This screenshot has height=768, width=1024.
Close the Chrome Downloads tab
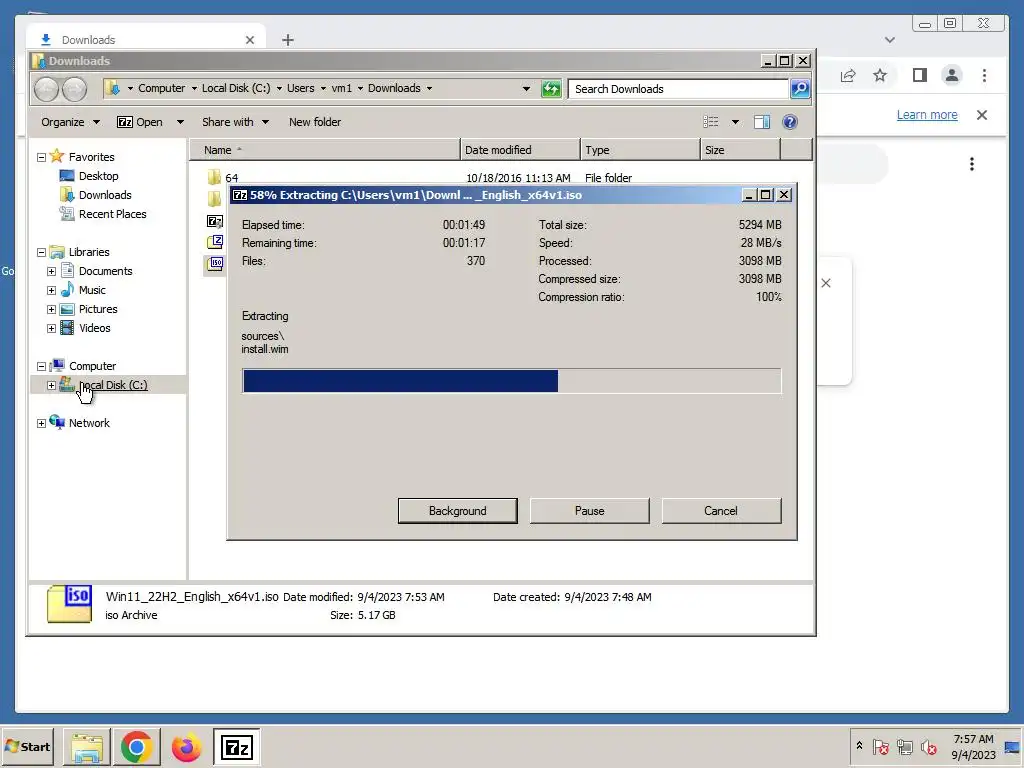249,40
